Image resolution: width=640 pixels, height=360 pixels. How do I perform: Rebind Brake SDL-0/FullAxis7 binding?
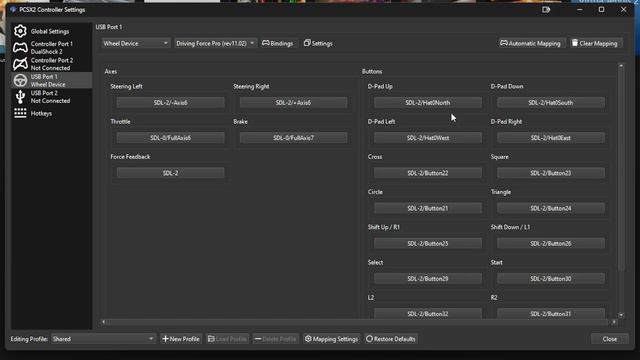pos(293,138)
